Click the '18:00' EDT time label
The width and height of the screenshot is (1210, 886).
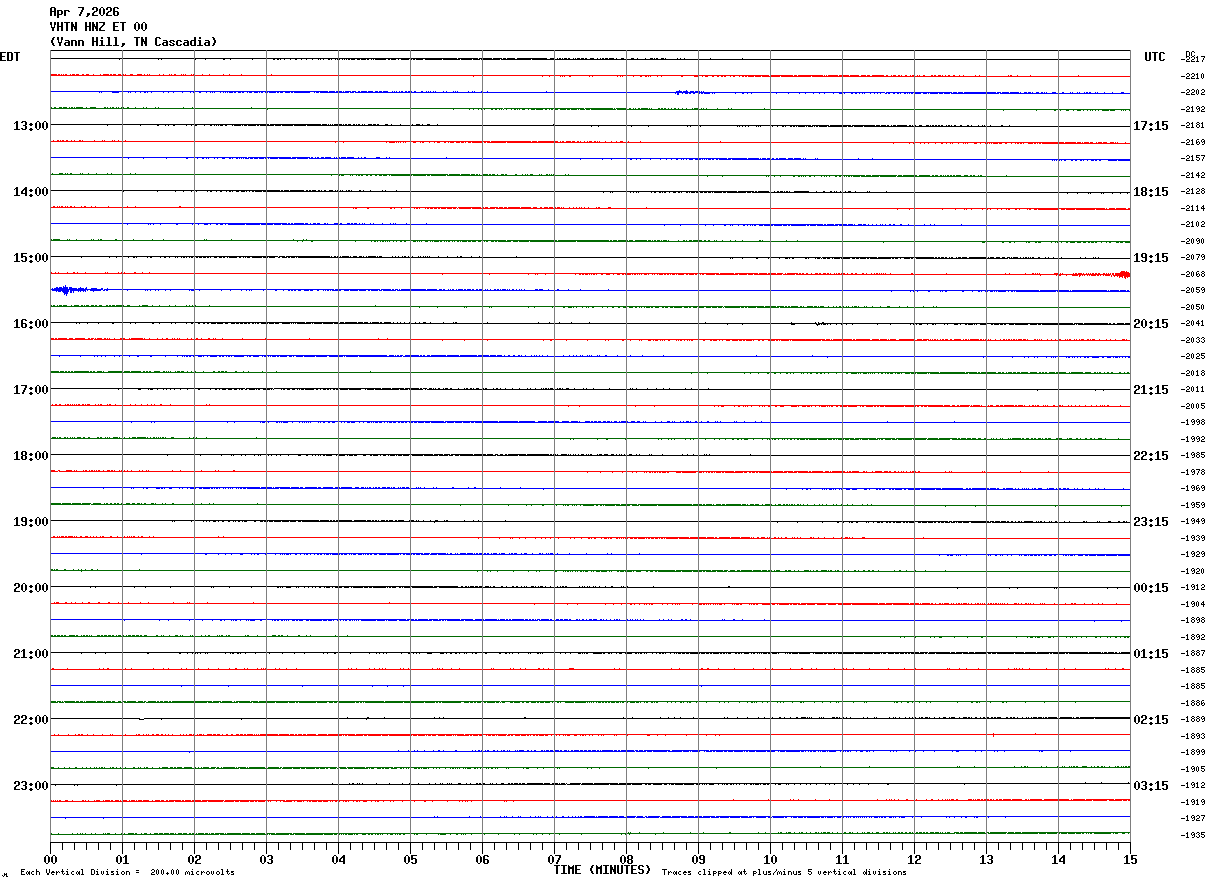[30, 456]
